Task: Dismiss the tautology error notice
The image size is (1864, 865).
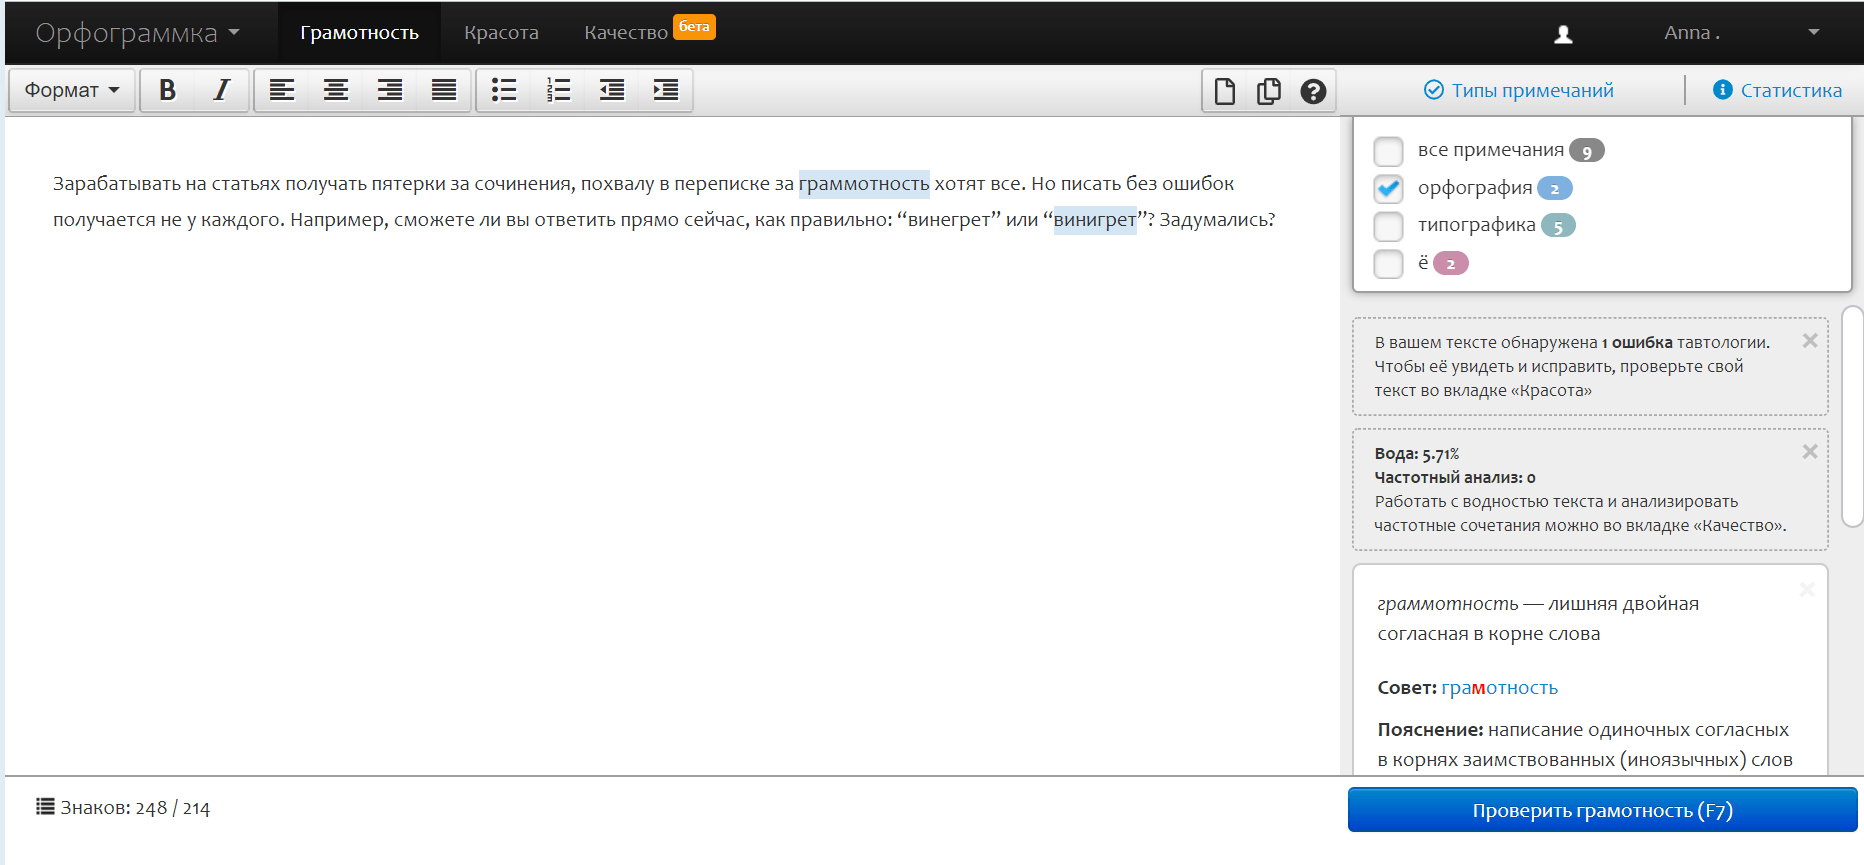Action: 1809,341
